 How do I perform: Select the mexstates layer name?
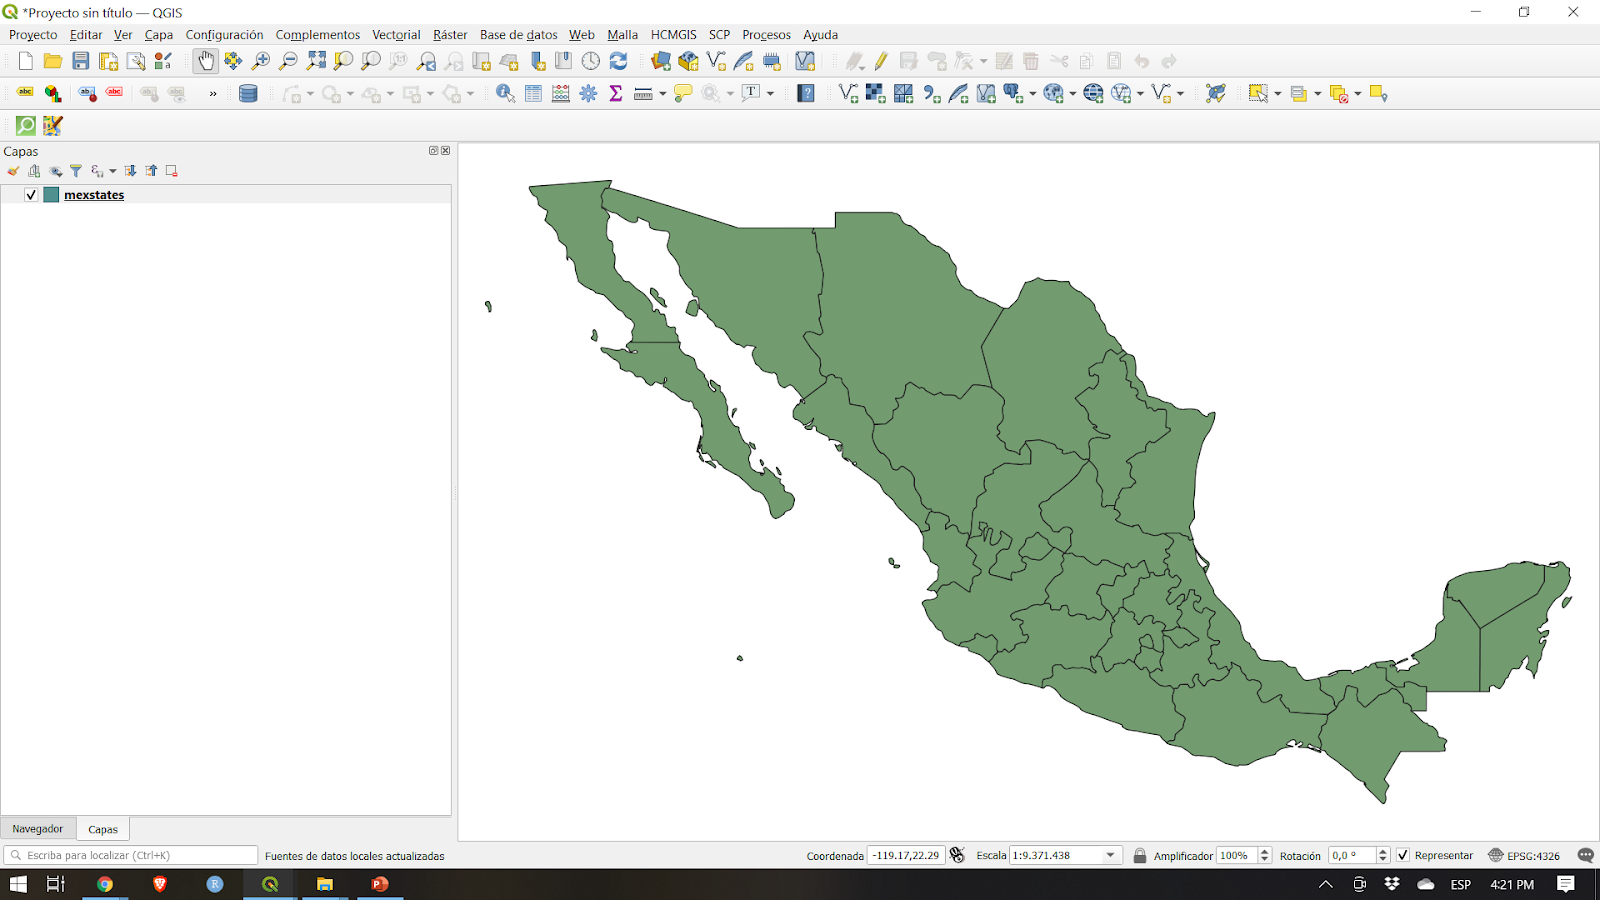pos(94,195)
